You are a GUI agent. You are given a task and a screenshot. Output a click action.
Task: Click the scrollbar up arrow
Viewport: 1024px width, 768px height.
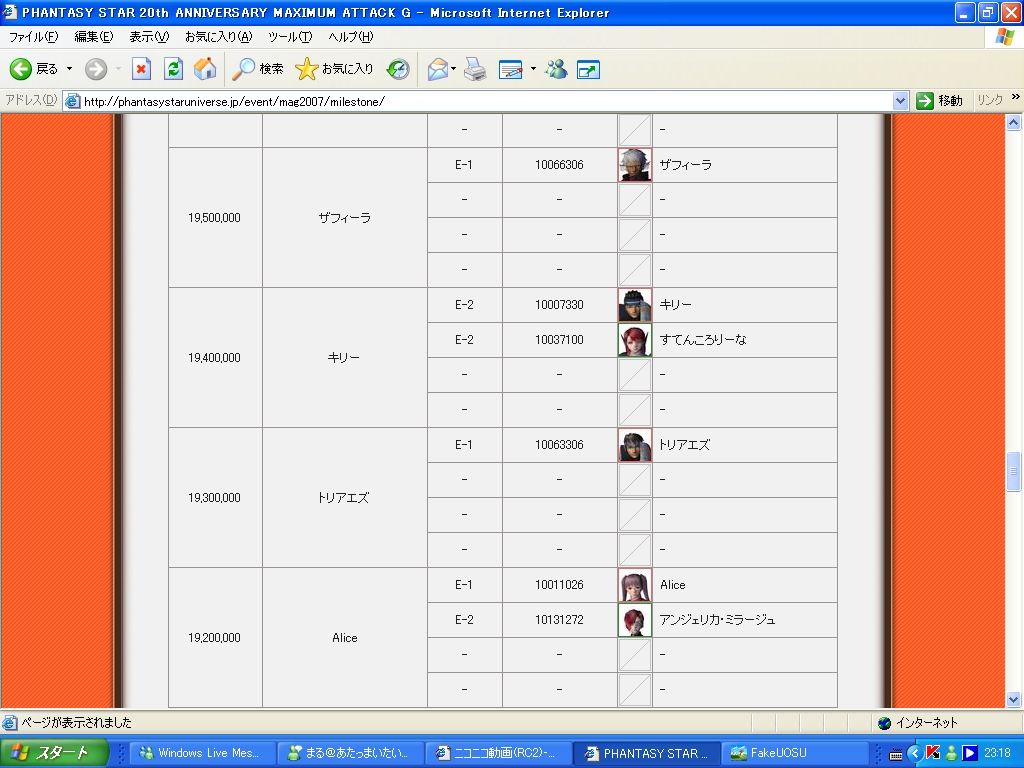tap(1014, 122)
